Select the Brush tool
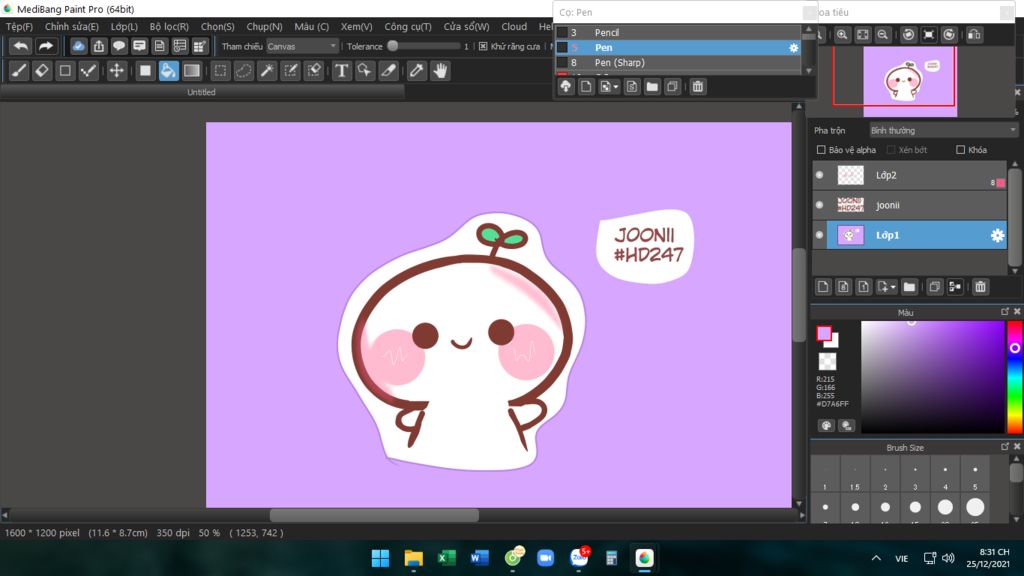Viewport: 1024px width, 576px height. (19, 71)
